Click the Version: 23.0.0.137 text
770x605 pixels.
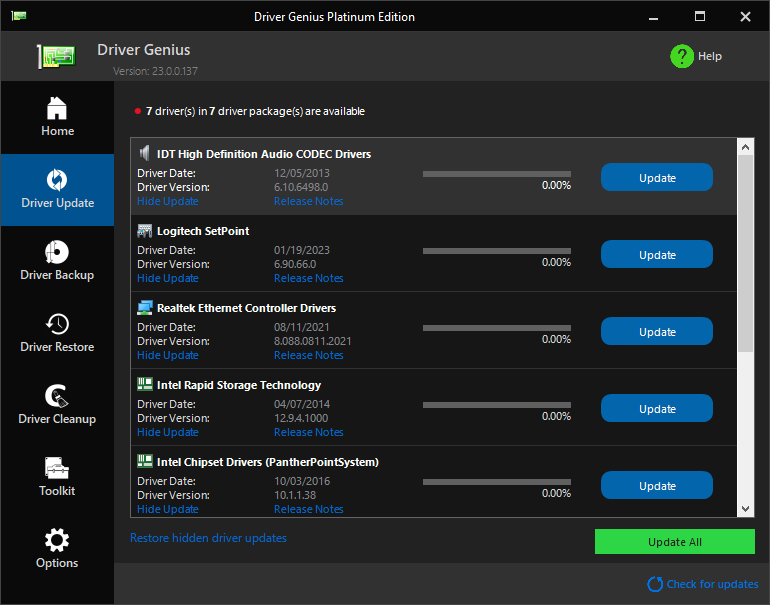coord(155,71)
